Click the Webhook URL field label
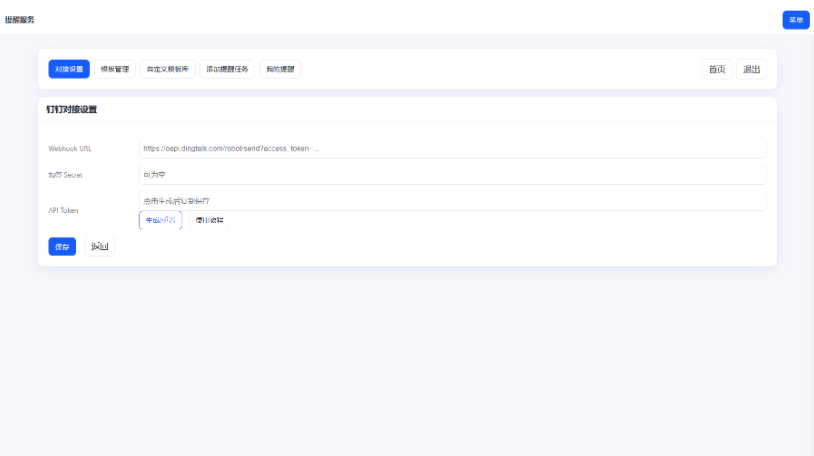This screenshot has height=456, width=814. point(70,148)
